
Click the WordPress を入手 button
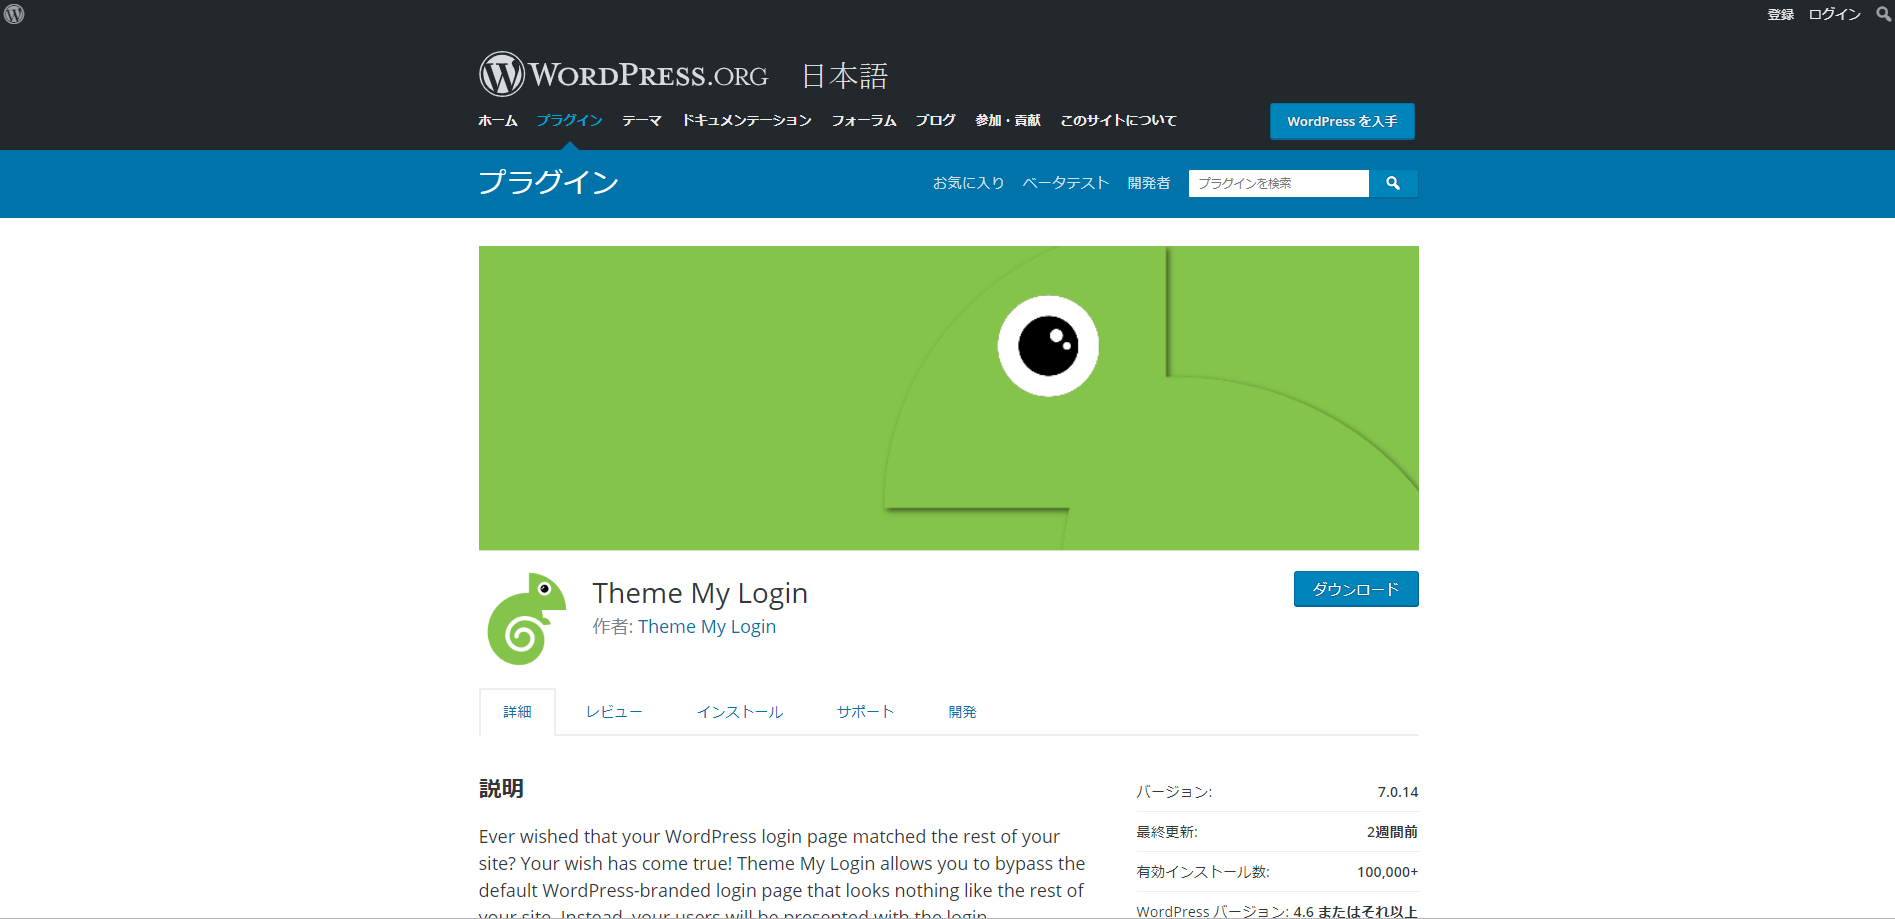pos(1341,120)
